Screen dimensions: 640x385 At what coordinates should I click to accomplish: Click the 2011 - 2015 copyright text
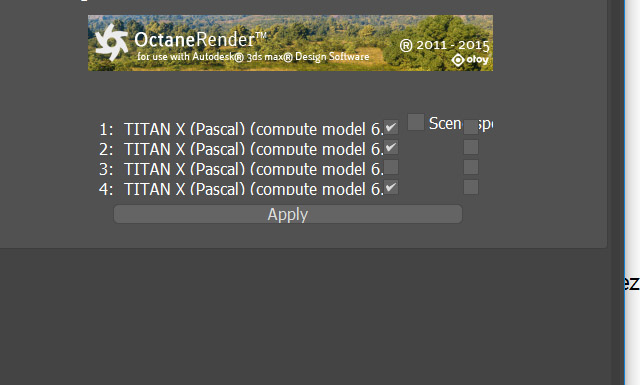[x=444, y=45]
